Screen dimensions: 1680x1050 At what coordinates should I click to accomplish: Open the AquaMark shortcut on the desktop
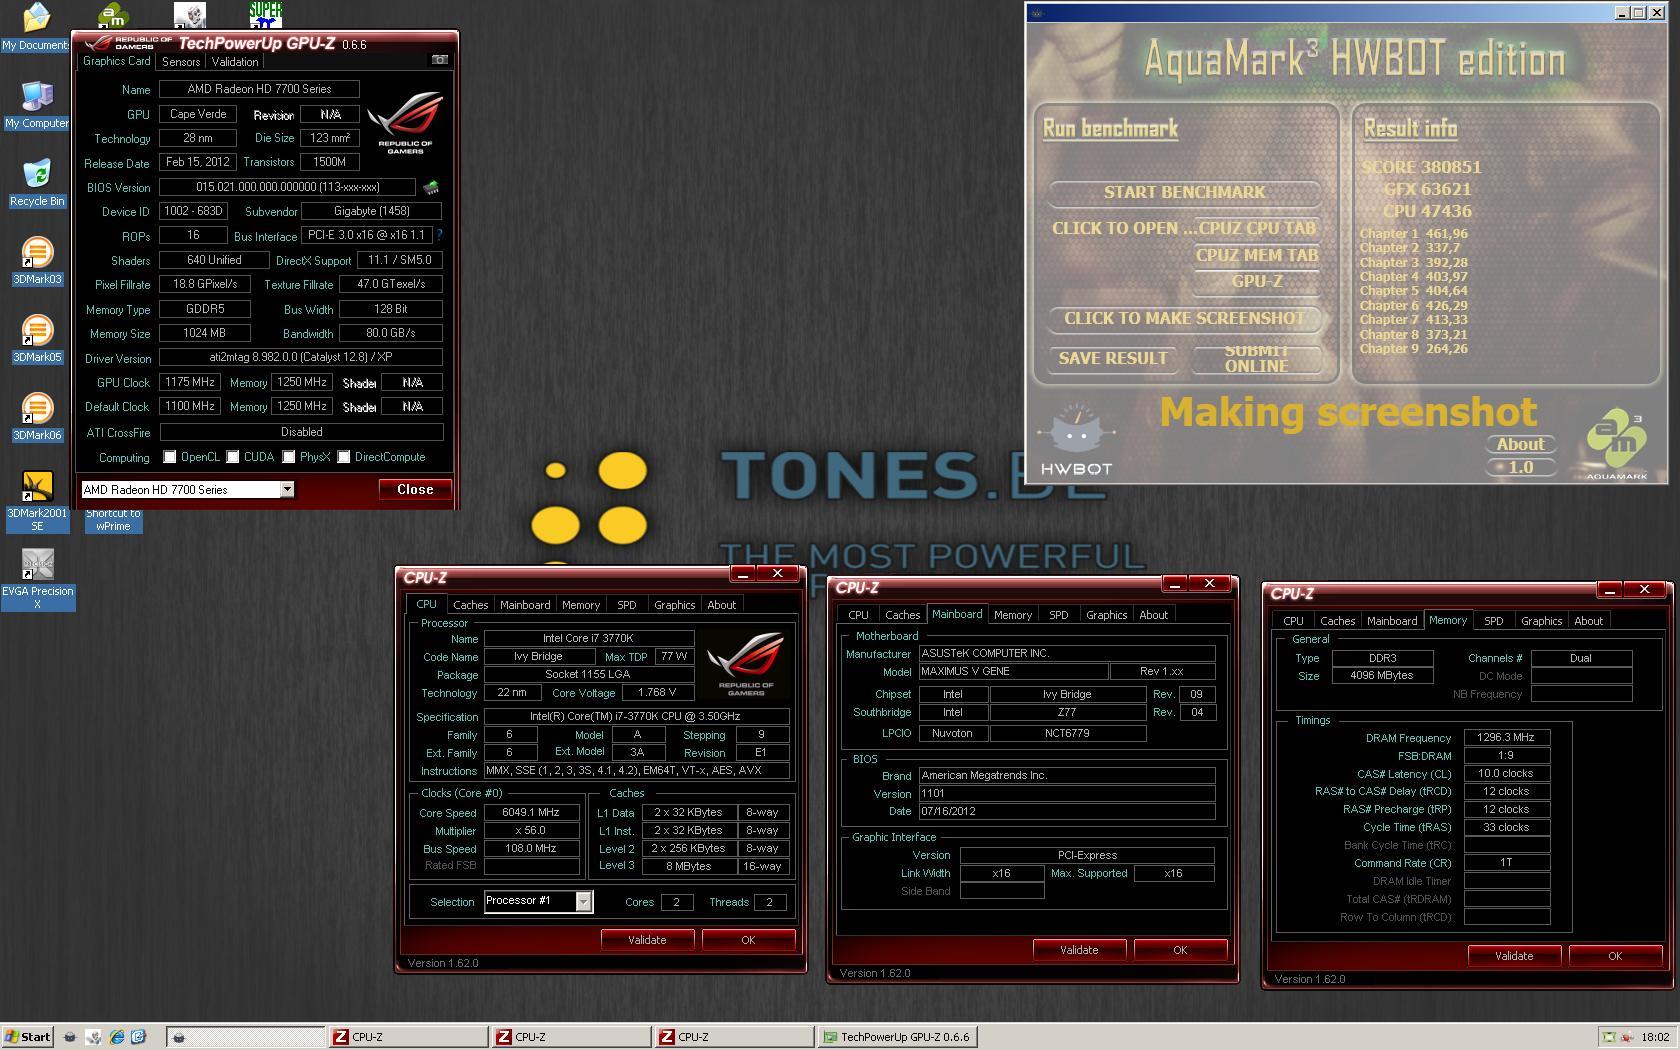pos(113,14)
